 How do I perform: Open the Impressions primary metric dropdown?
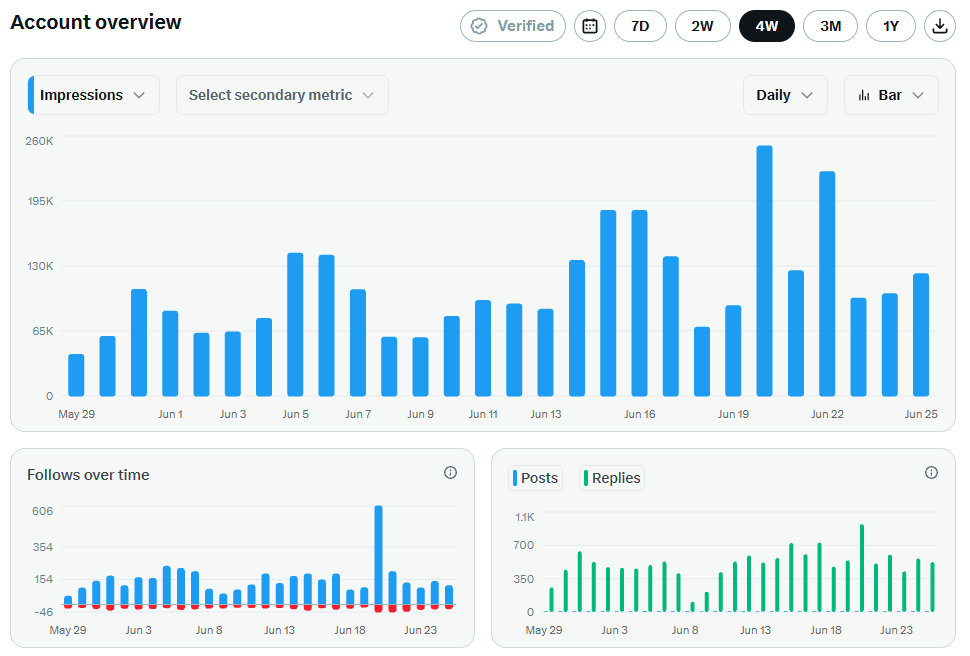(93, 95)
